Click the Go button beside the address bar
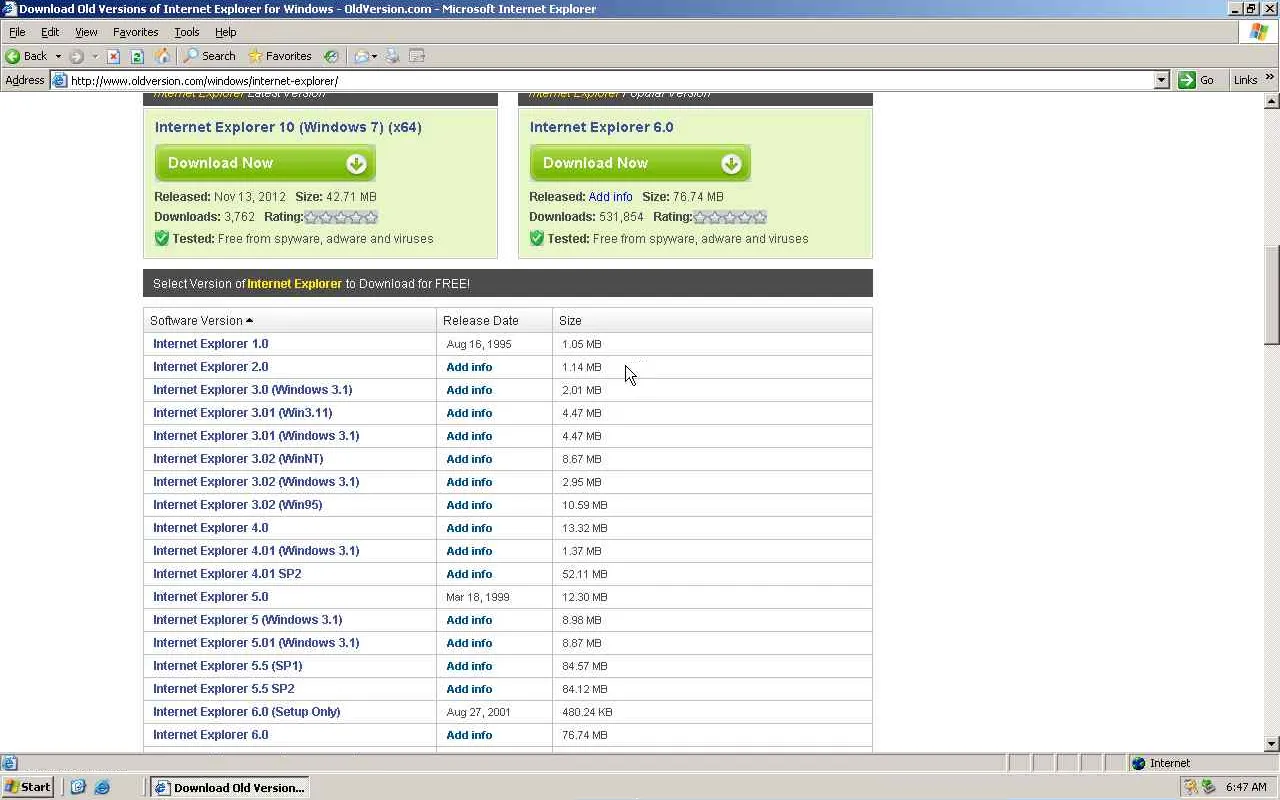The width and height of the screenshot is (1280, 800). (1198, 80)
